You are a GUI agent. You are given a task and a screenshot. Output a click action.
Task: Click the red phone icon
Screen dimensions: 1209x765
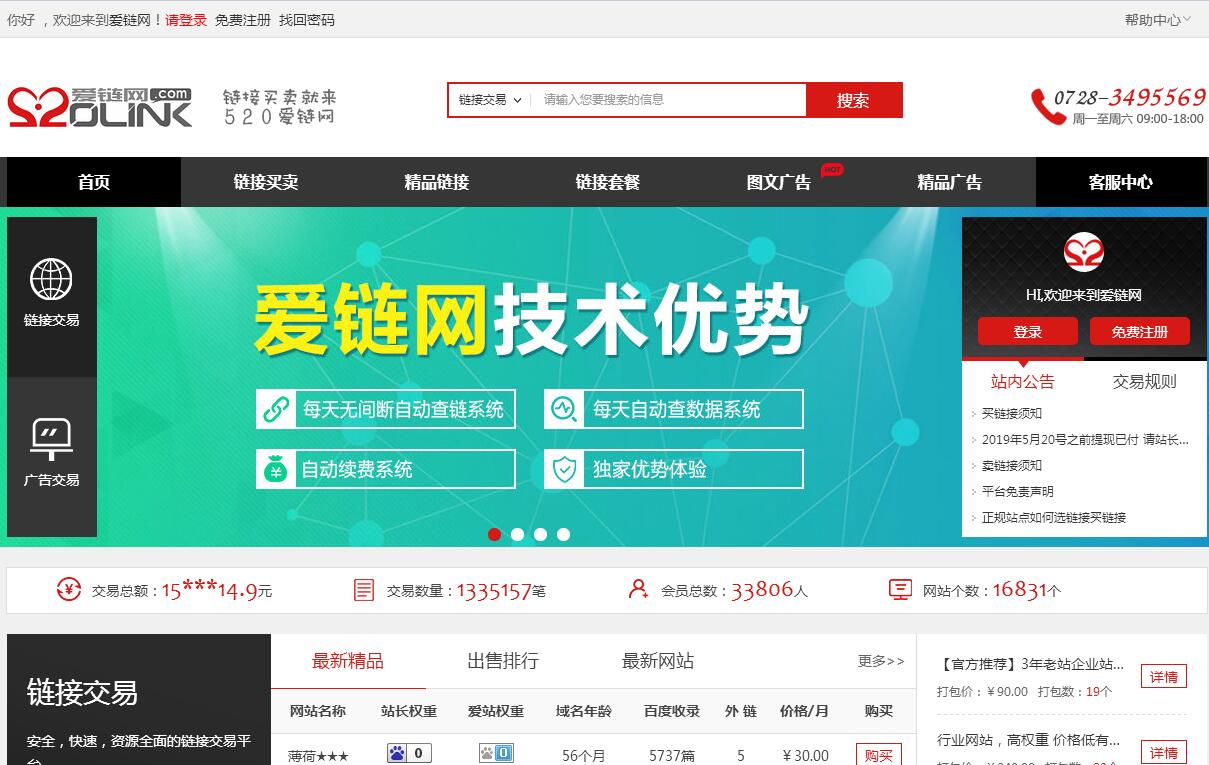click(x=1048, y=107)
